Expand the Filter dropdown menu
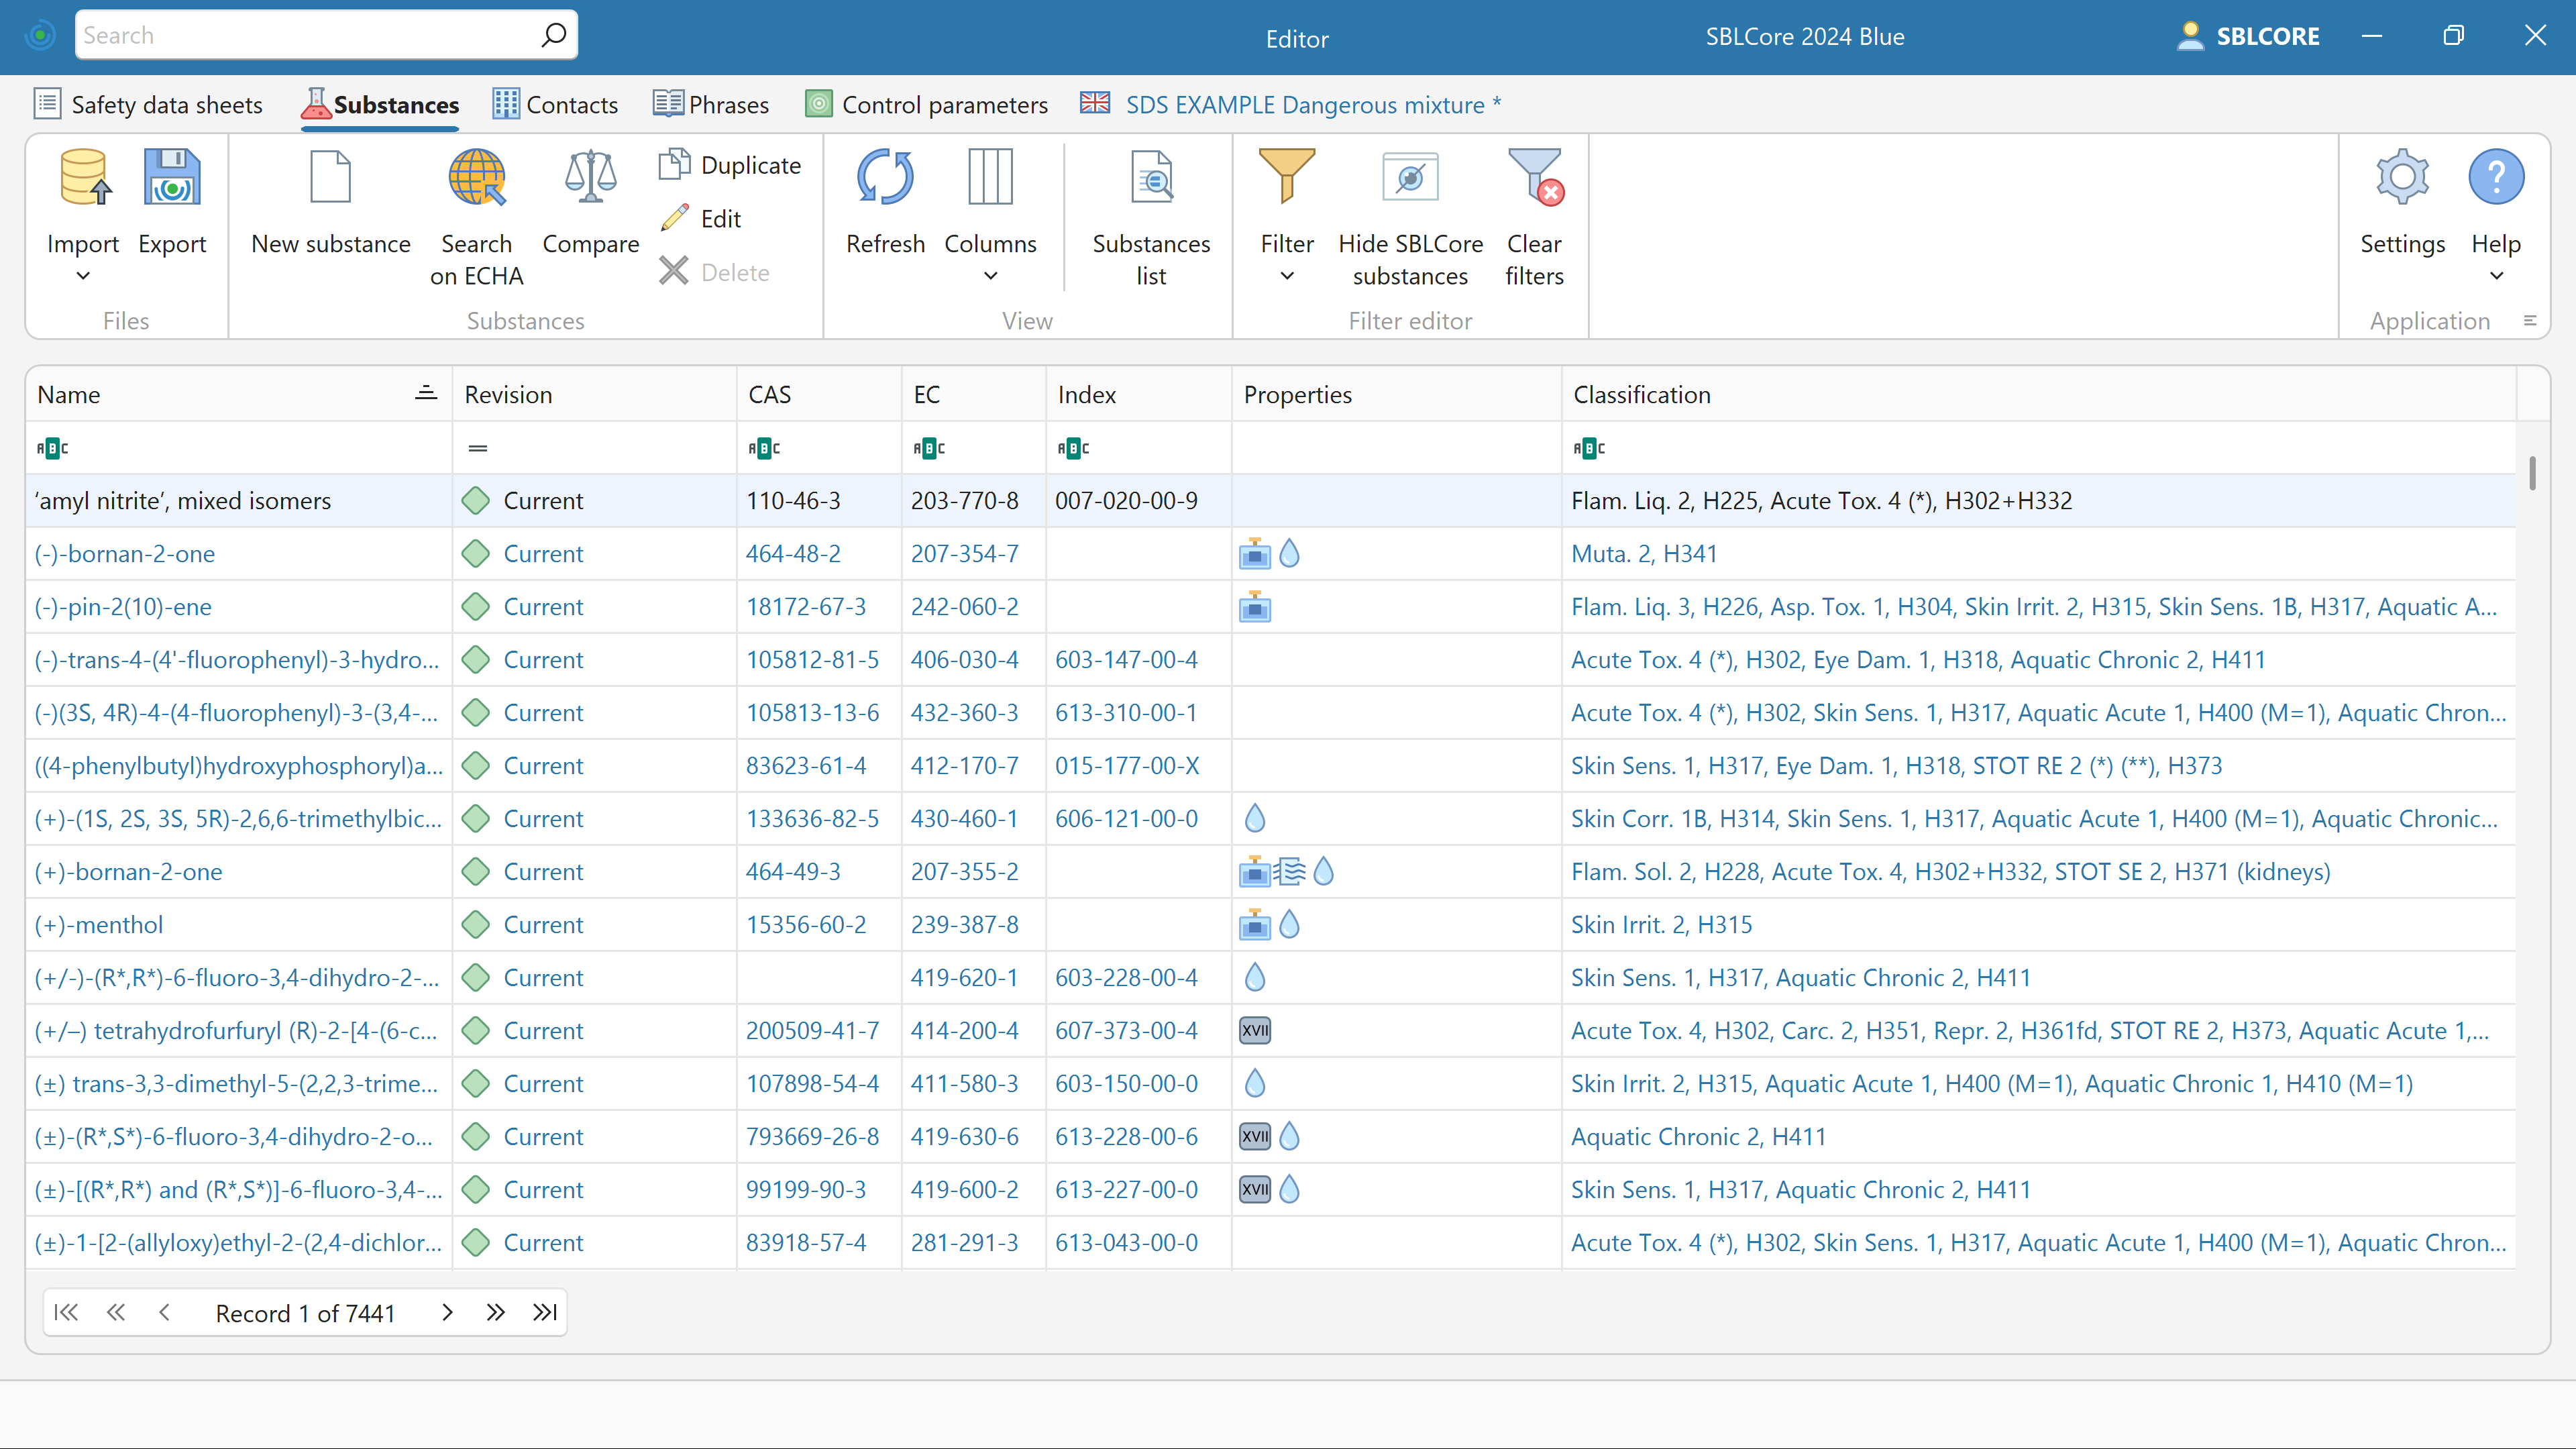The image size is (2576, 1449). tap(1287, 276)
